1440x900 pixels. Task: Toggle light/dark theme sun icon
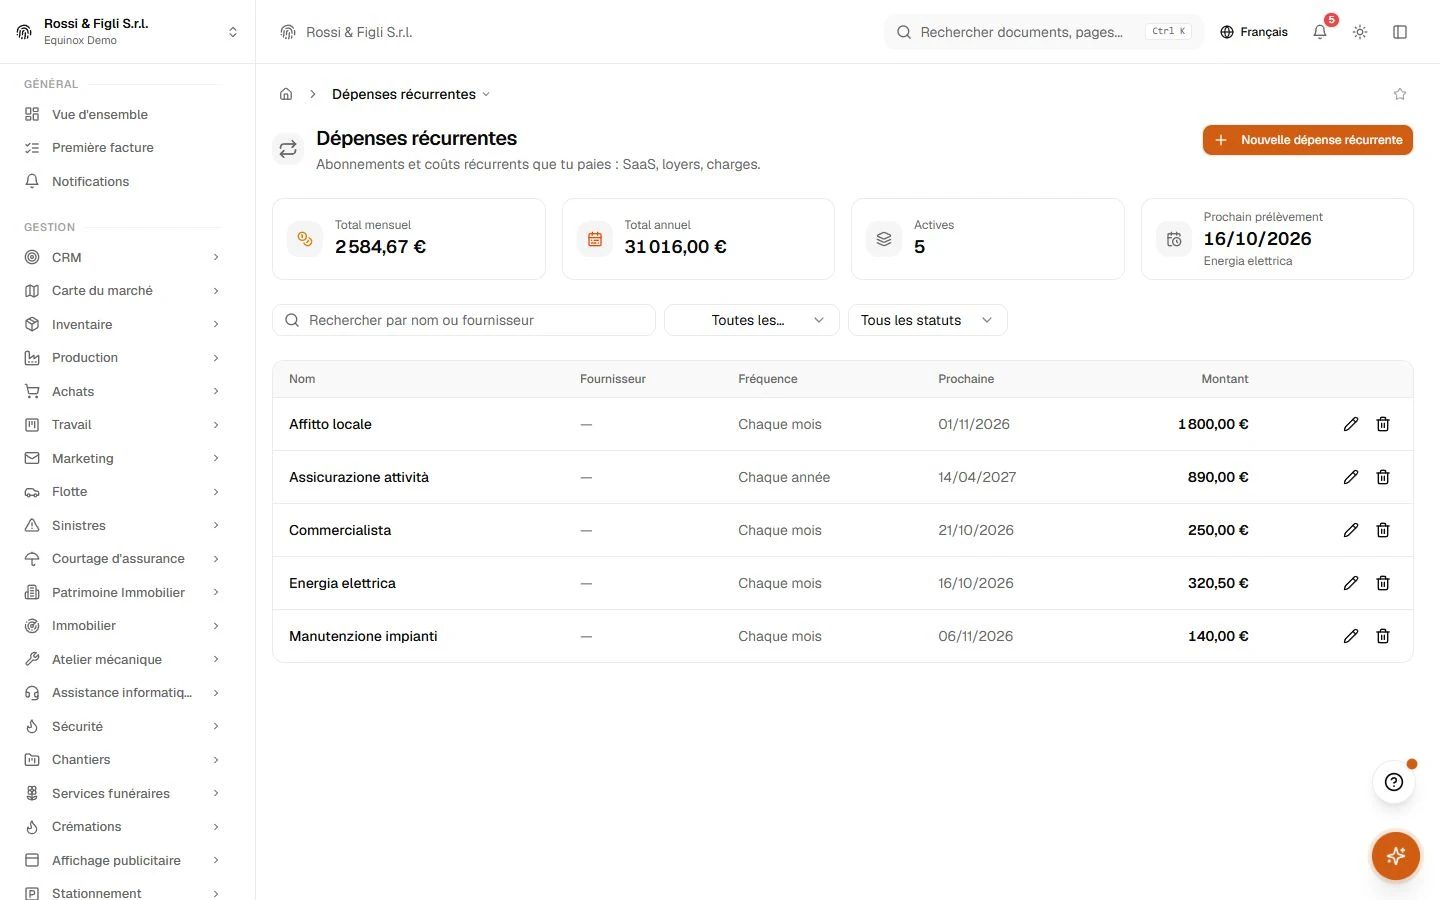click(x=1360, y=32)
